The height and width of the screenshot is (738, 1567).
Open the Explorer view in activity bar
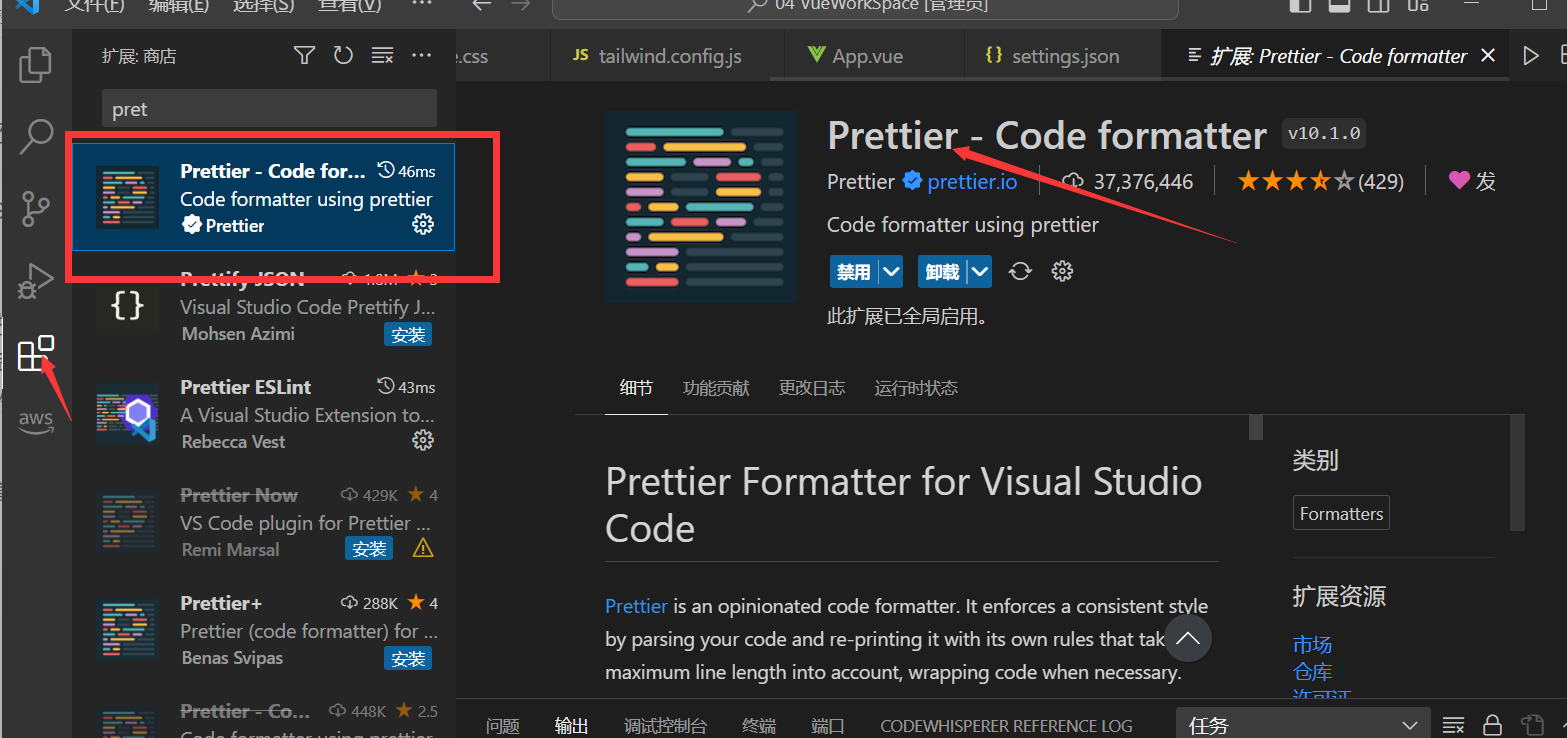pyautogui.click(x=36, y=65)
